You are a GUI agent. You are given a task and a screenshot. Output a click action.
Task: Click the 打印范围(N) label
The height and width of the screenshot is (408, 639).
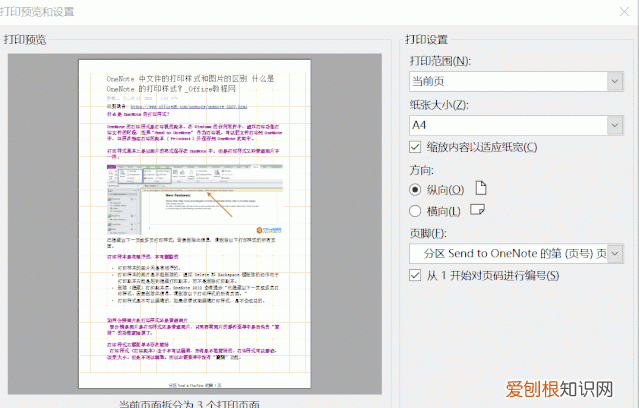(x=440, y=61)
